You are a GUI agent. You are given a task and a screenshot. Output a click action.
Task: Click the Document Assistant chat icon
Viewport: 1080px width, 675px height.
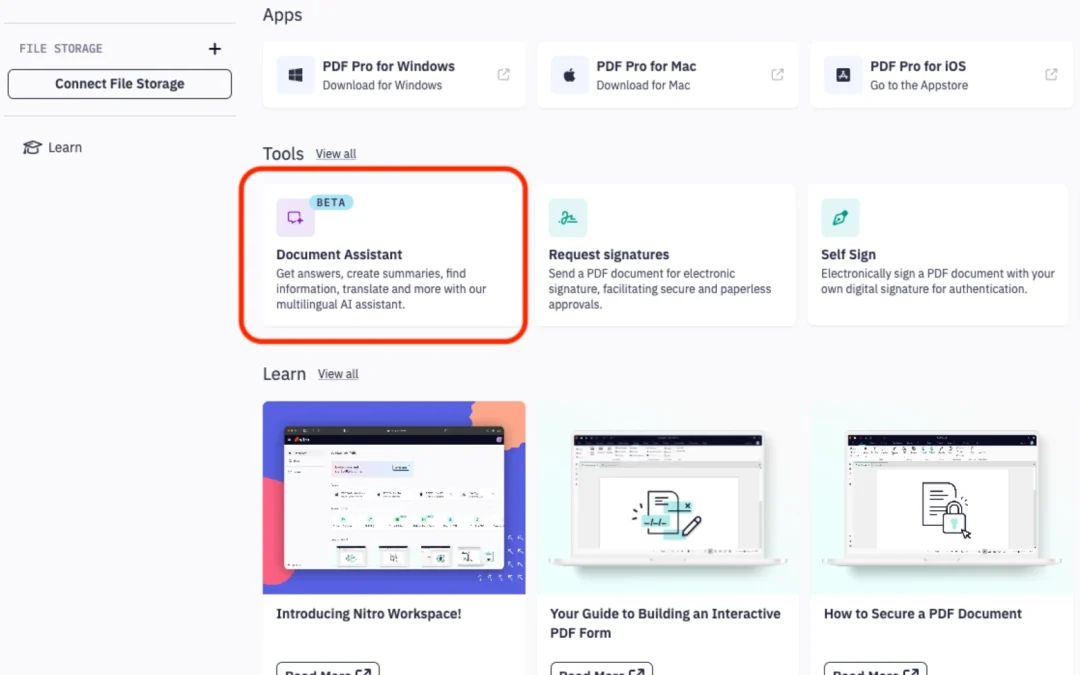coord(295,218)
